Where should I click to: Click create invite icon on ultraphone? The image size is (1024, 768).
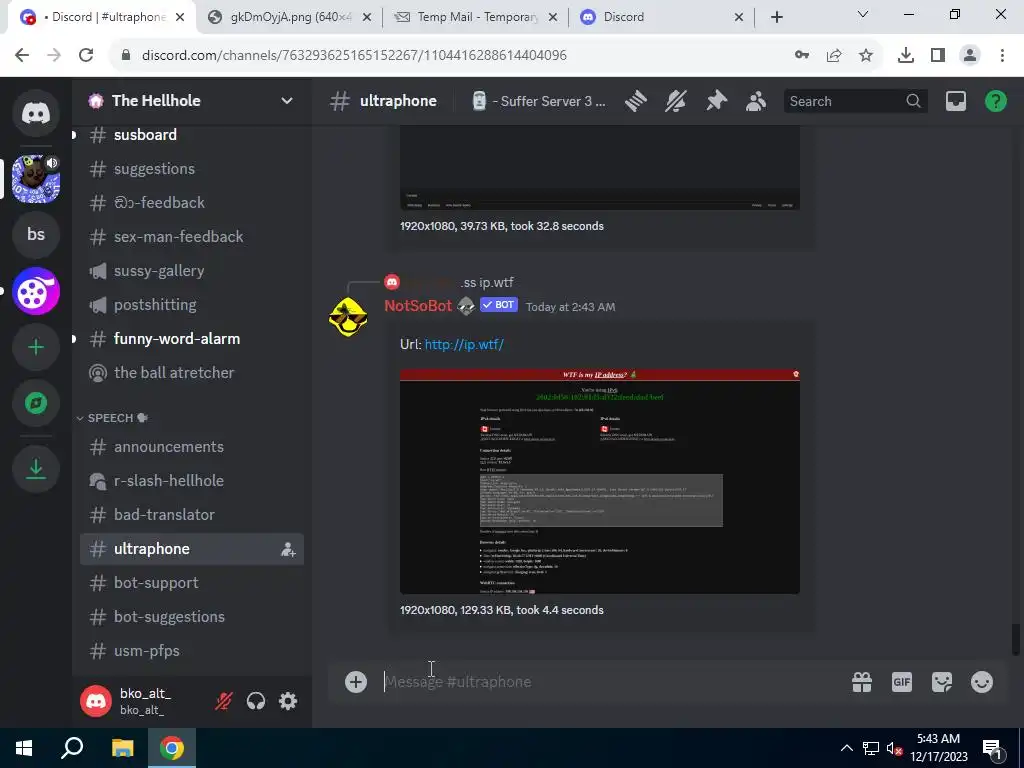tap(288, 549)
